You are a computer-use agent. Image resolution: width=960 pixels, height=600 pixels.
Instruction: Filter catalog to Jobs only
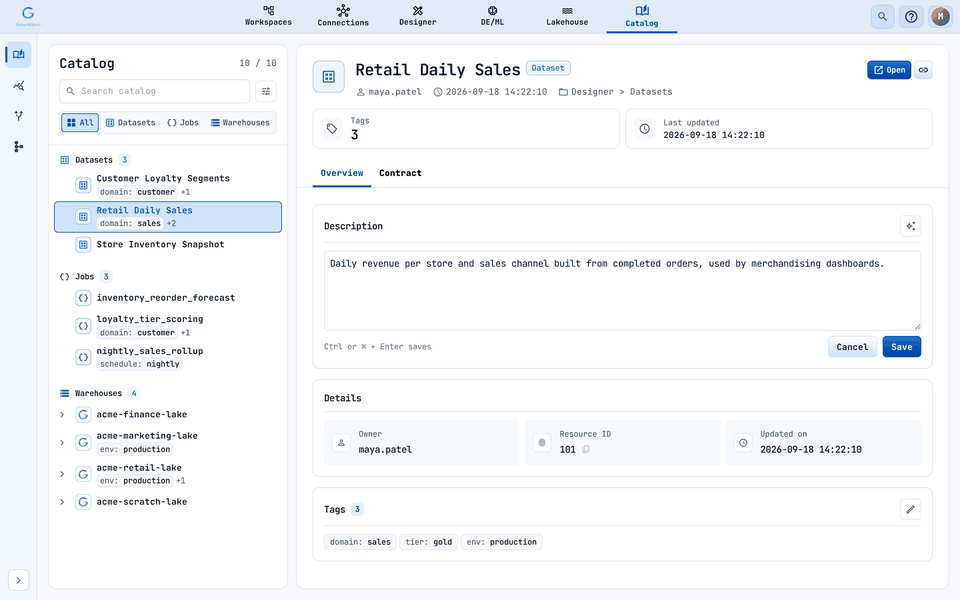click(x=182, y=122)
